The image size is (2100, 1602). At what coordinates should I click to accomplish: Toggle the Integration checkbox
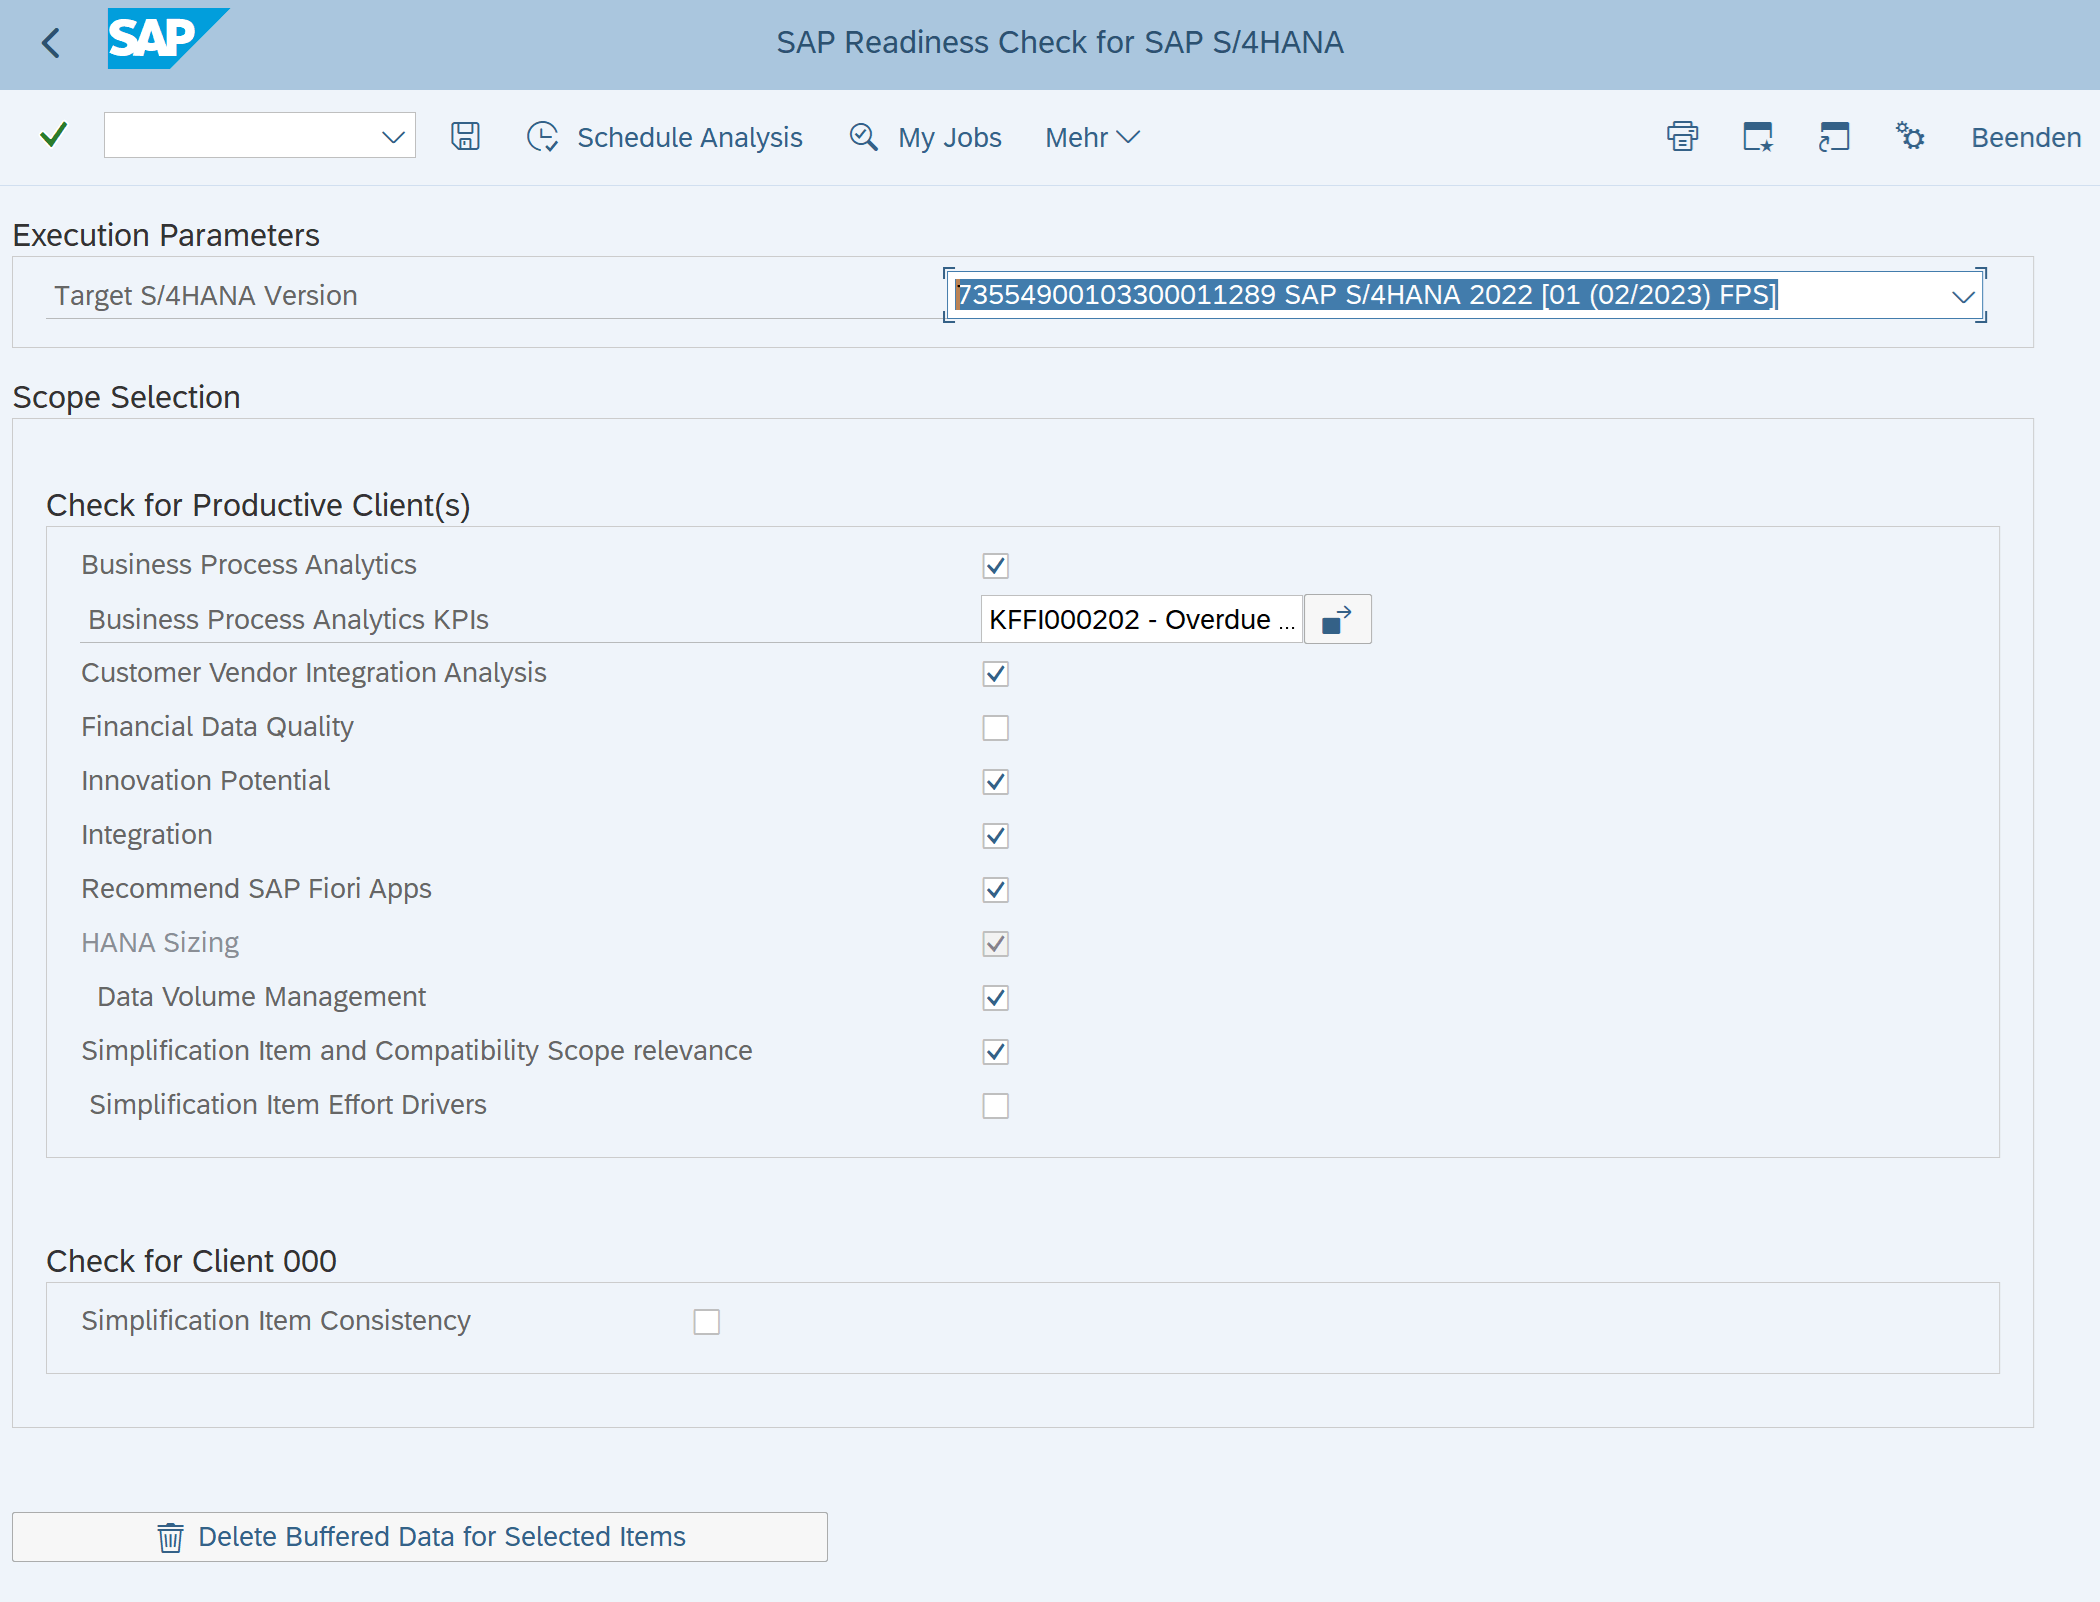tap(995, 836)
